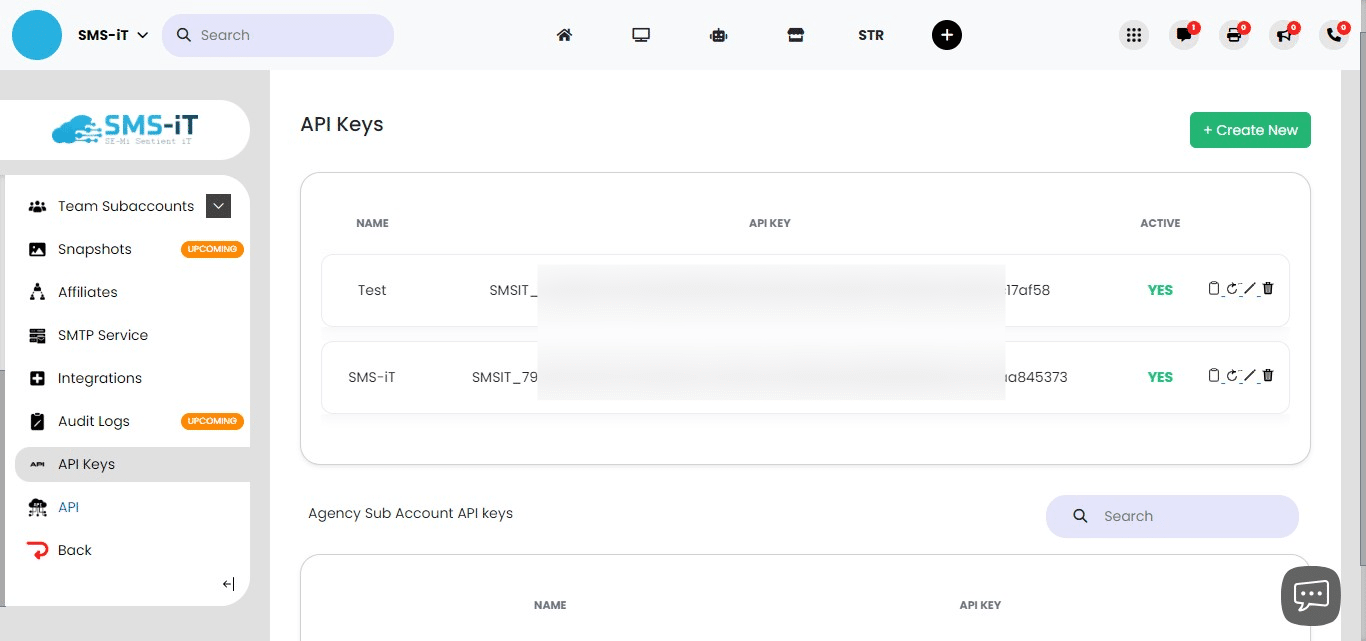Open the printer/fax notification icon
The width and height of the screenshot is (1366, 641).
pyautogui.click(x=1234, y=35)
